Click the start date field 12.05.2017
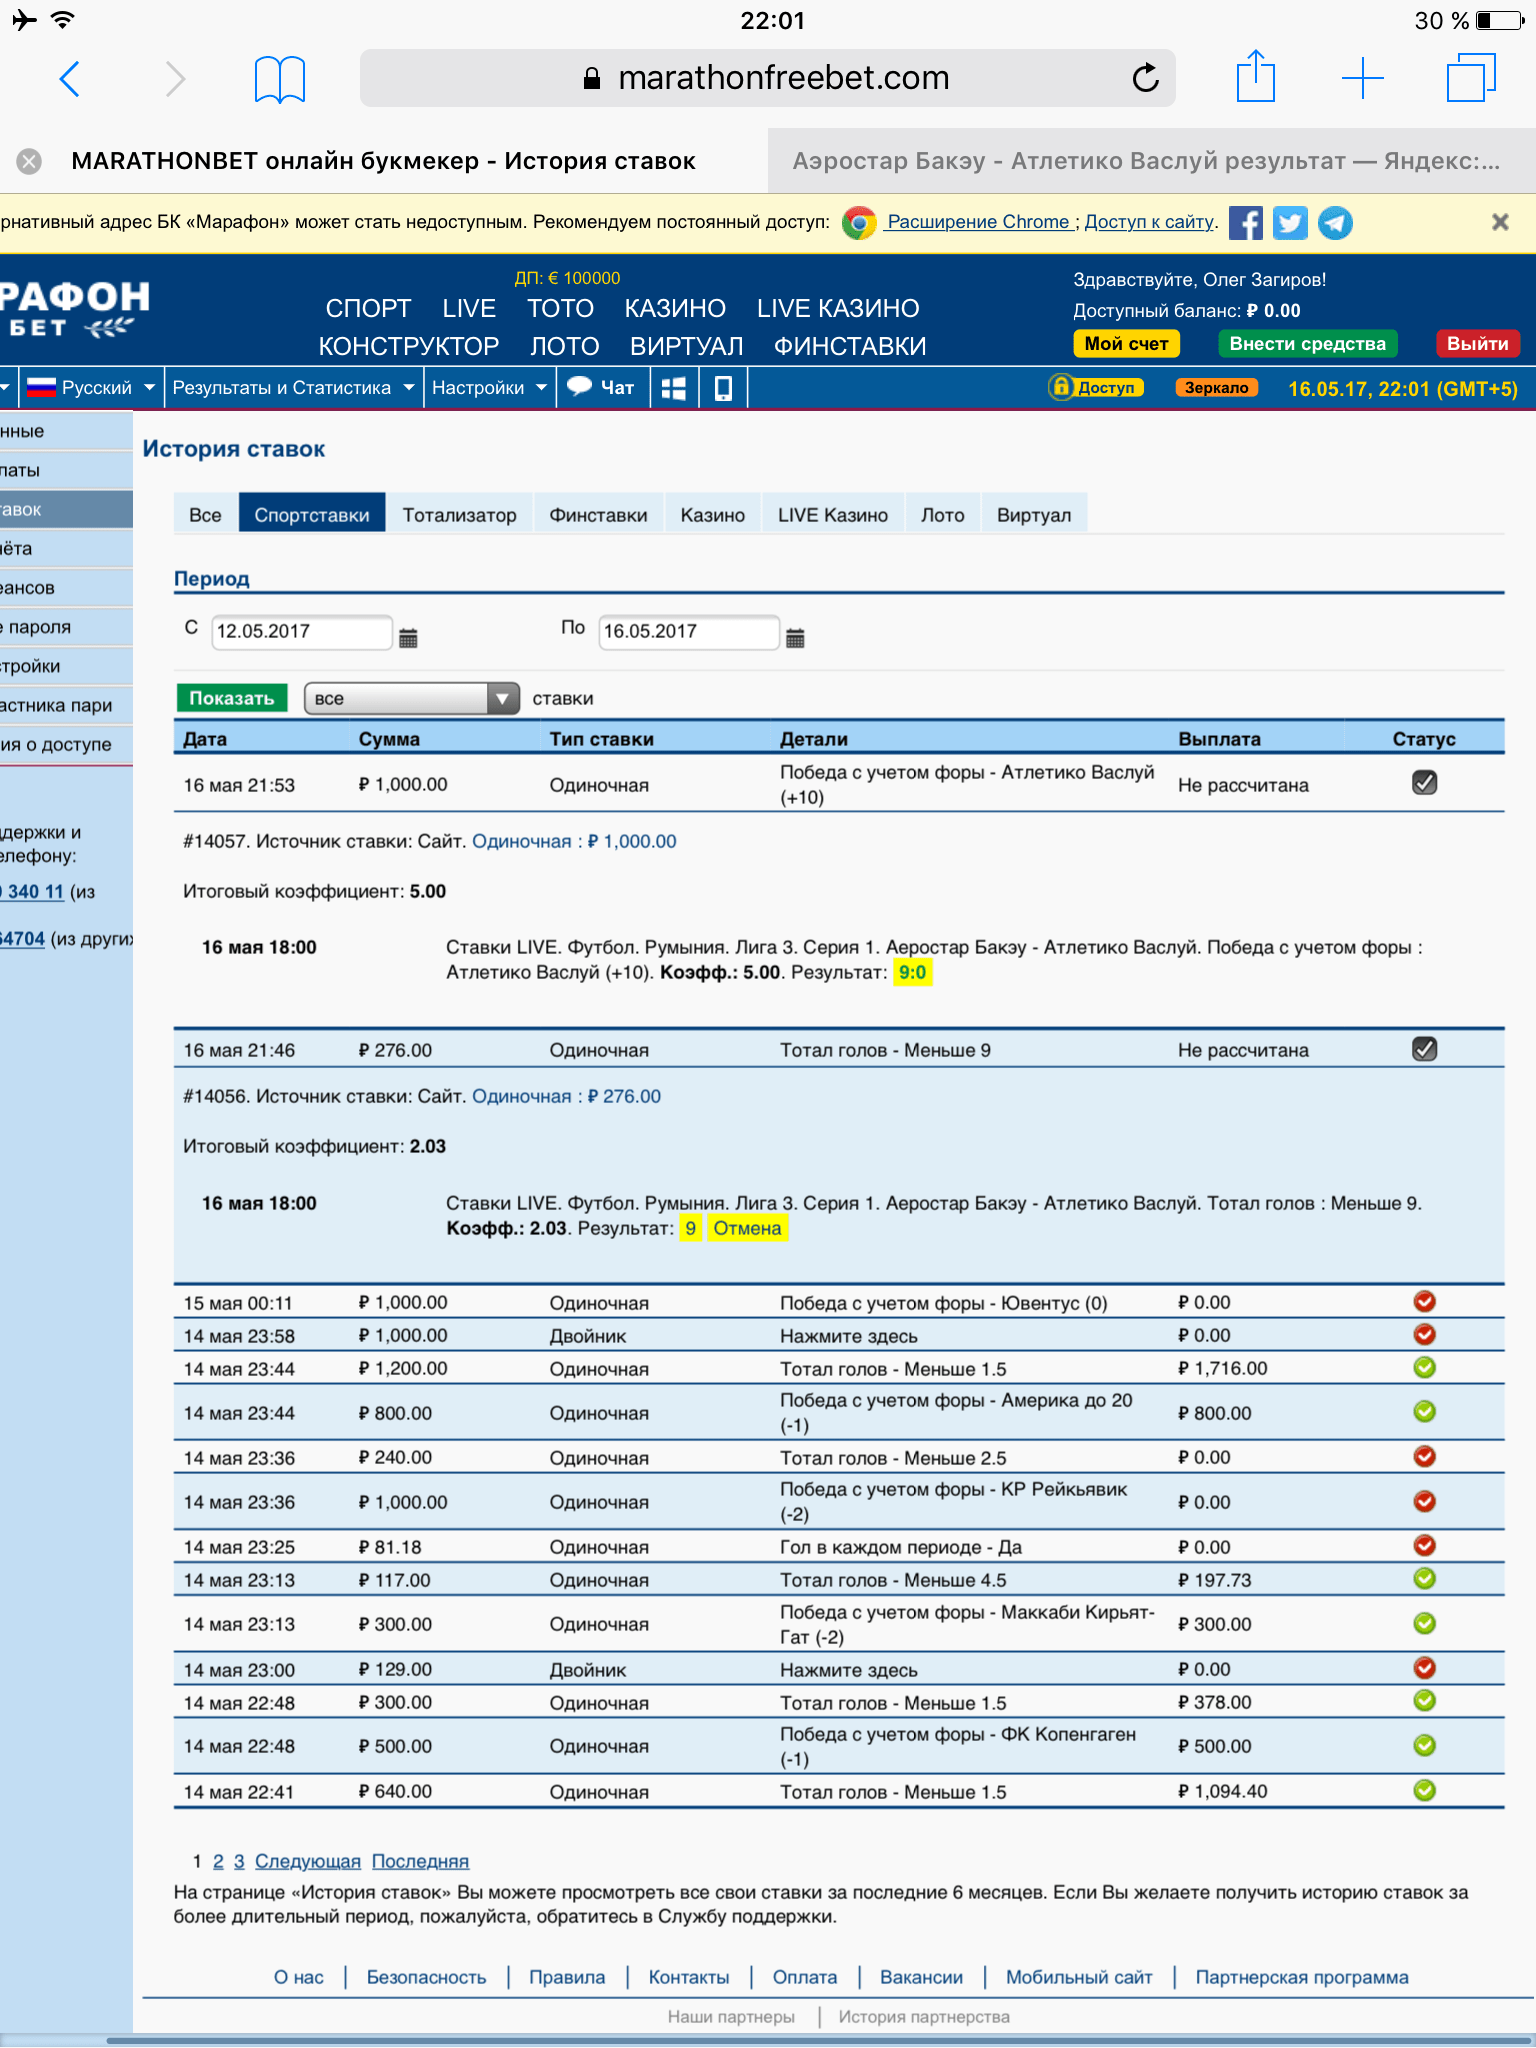 click(300, 632)
